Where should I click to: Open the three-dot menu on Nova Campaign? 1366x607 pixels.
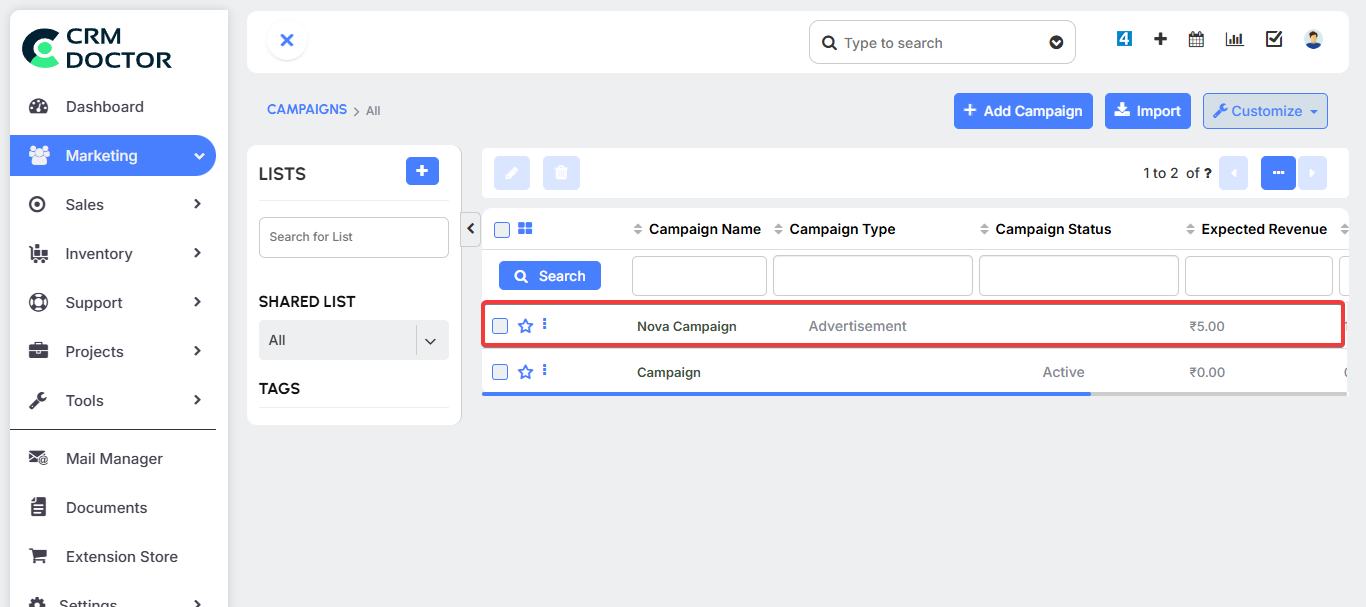tap(544, 325)
